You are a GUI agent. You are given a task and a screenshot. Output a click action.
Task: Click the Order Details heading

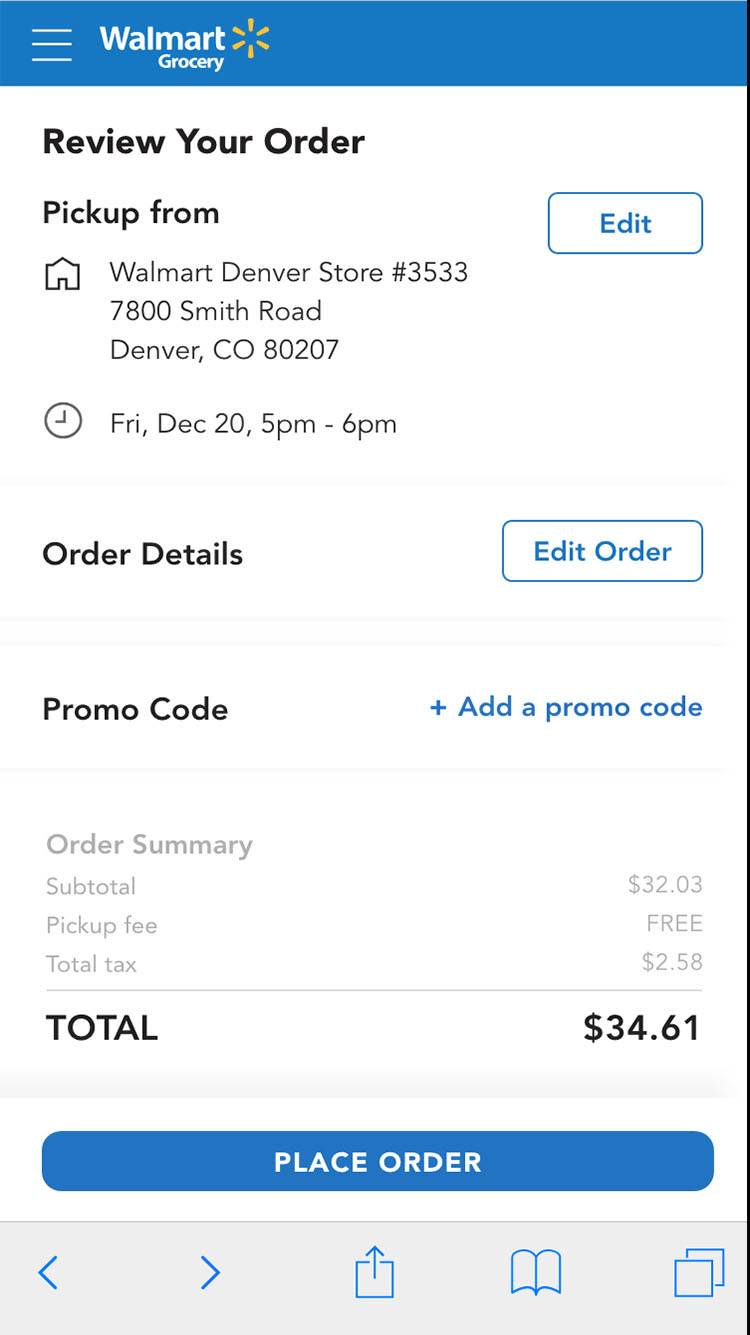tap(142, 554)
